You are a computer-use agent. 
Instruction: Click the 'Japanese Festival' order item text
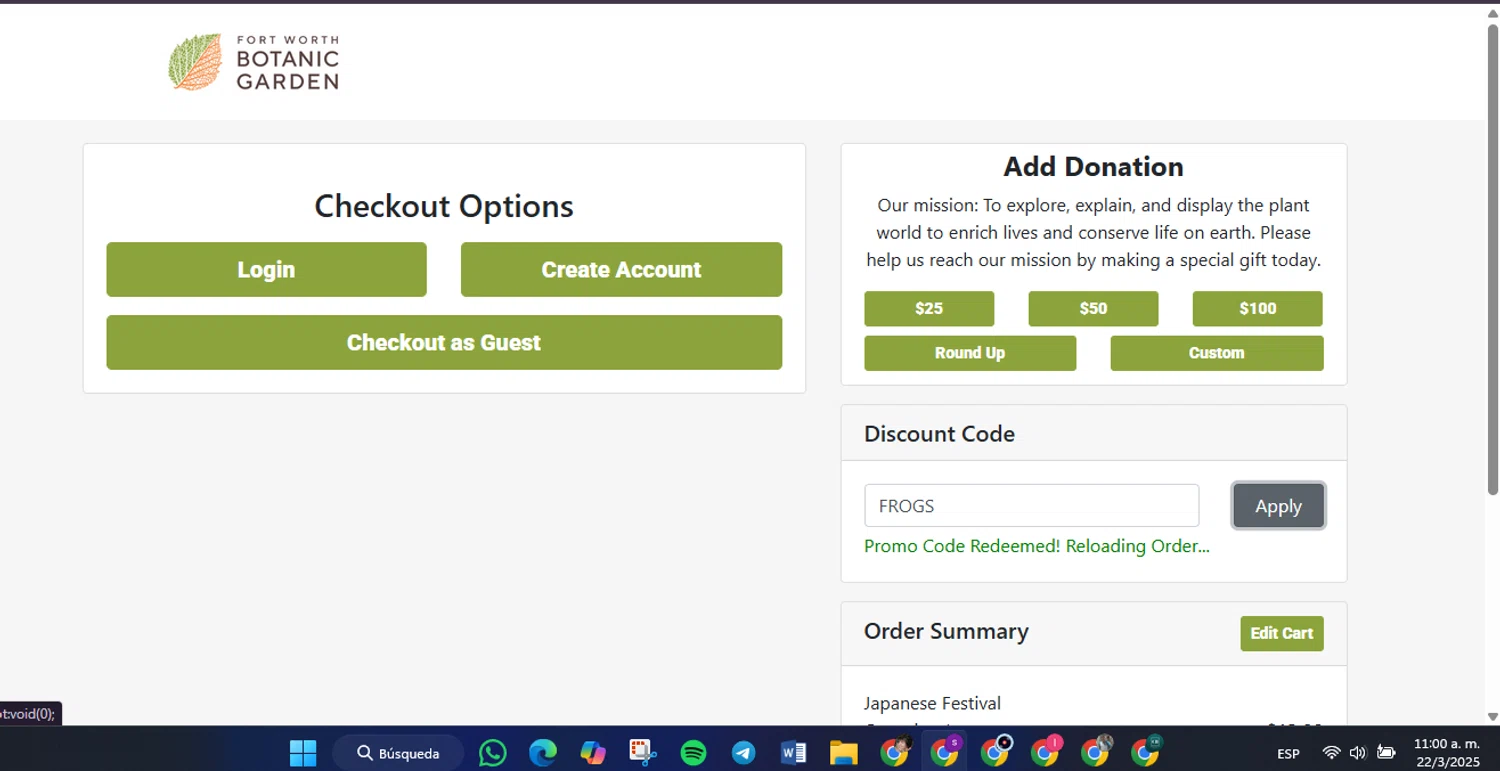pos(932,703)
